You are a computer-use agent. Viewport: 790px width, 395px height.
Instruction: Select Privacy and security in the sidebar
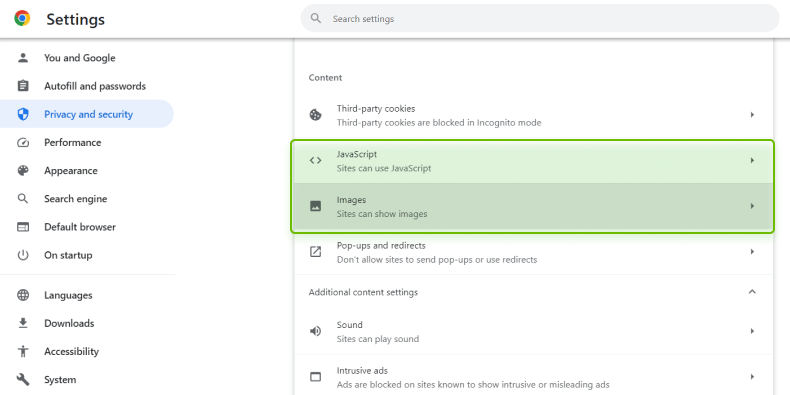pos(87,114)
